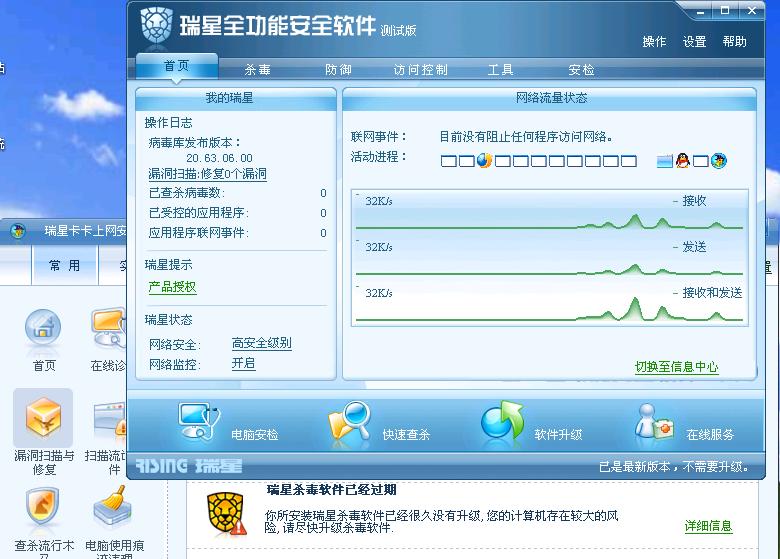
Task: Click the Rising lion shield logo in title
Action: point(156,24)
